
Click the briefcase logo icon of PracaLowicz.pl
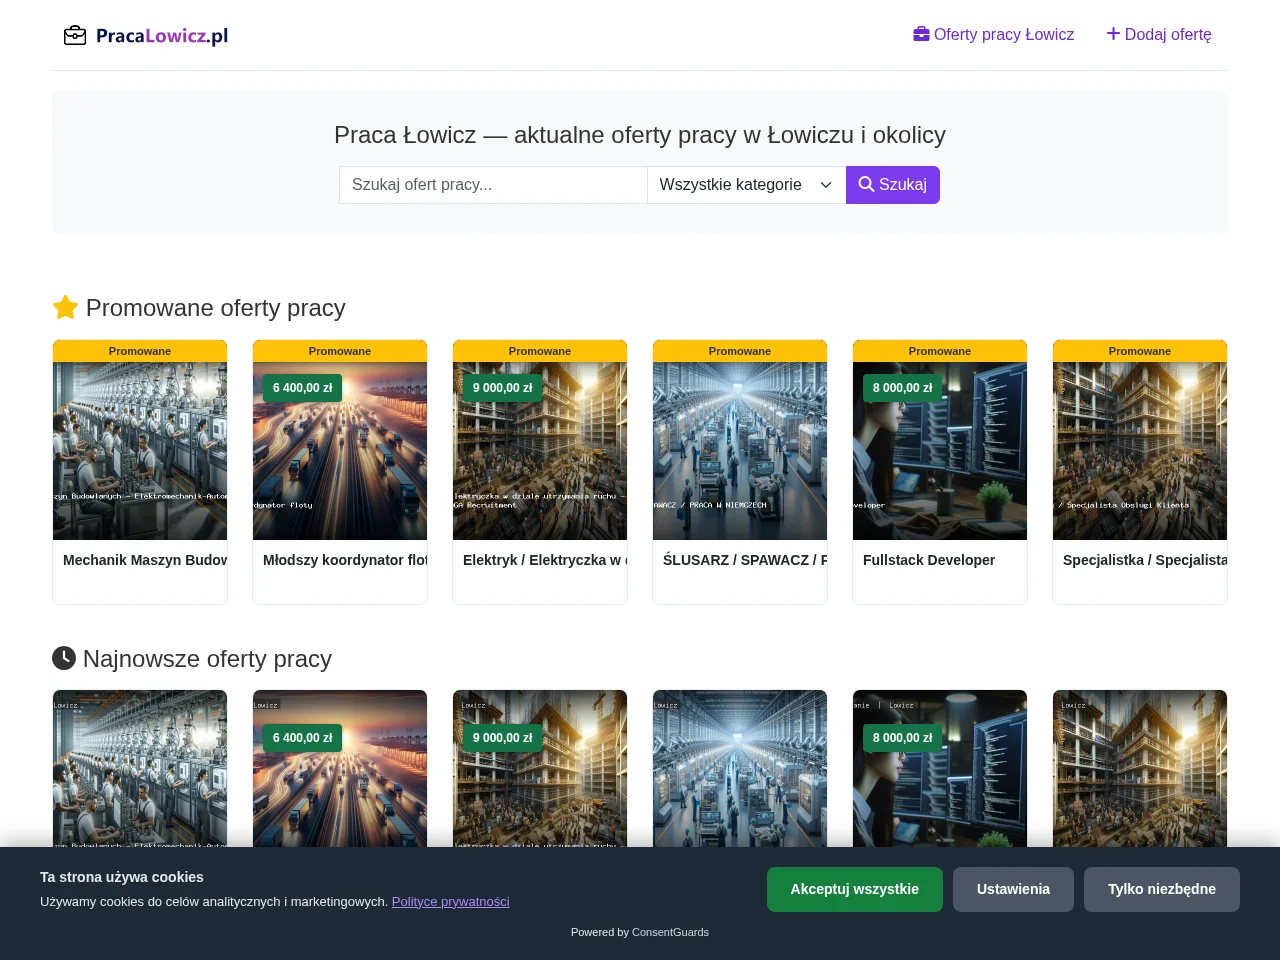[75, 36]
